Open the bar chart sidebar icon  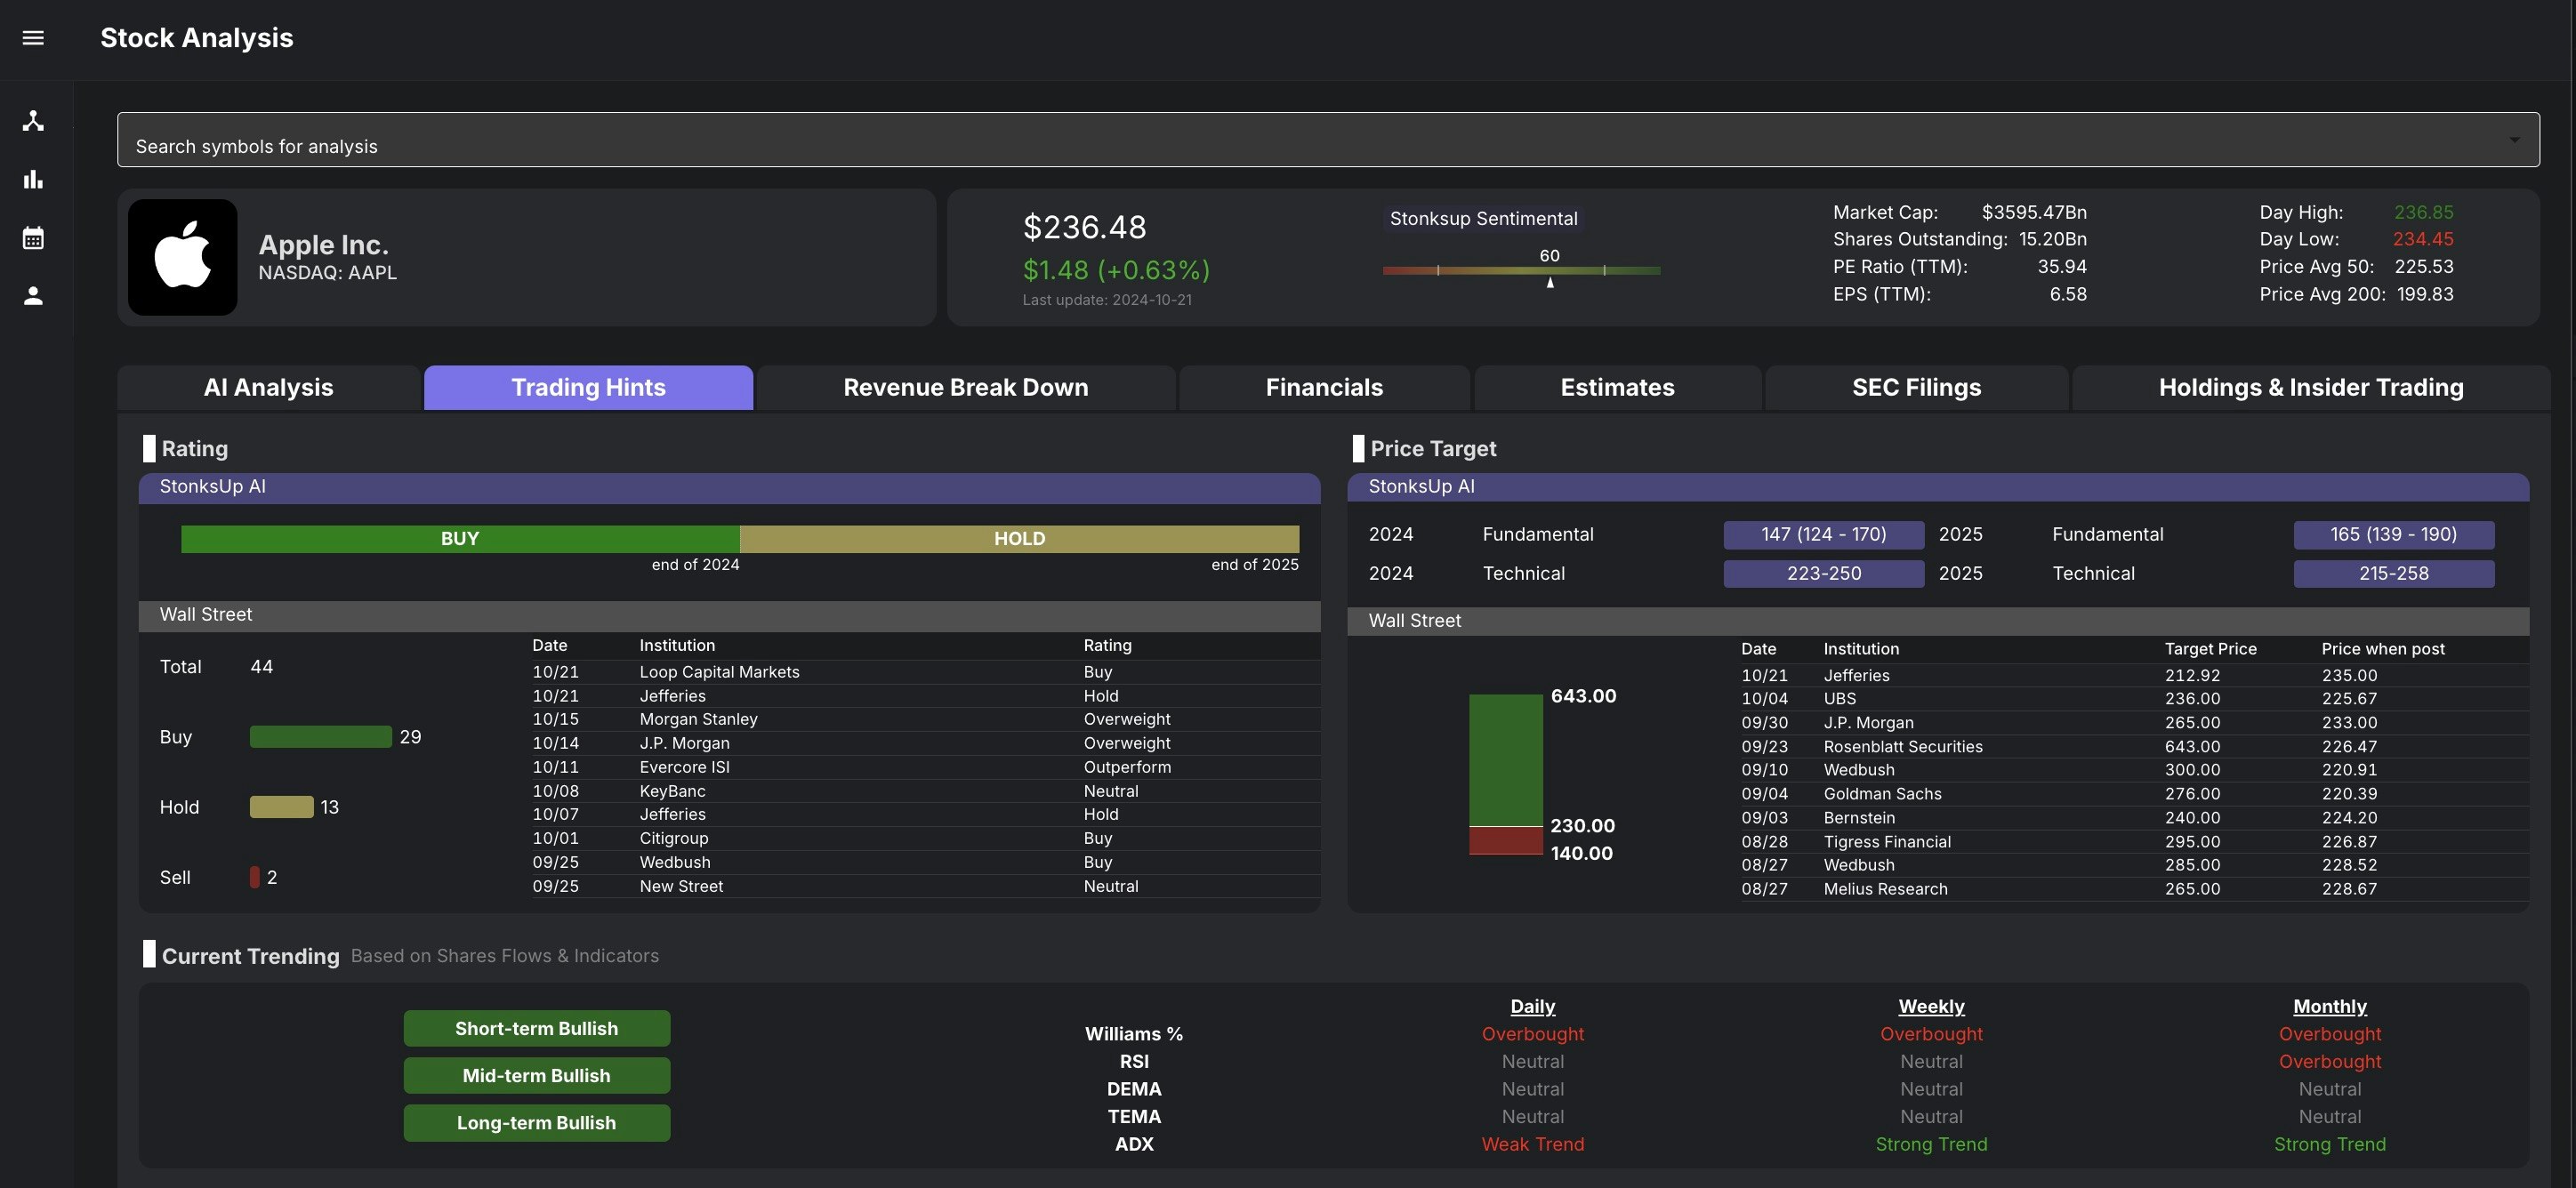(33, 180)
